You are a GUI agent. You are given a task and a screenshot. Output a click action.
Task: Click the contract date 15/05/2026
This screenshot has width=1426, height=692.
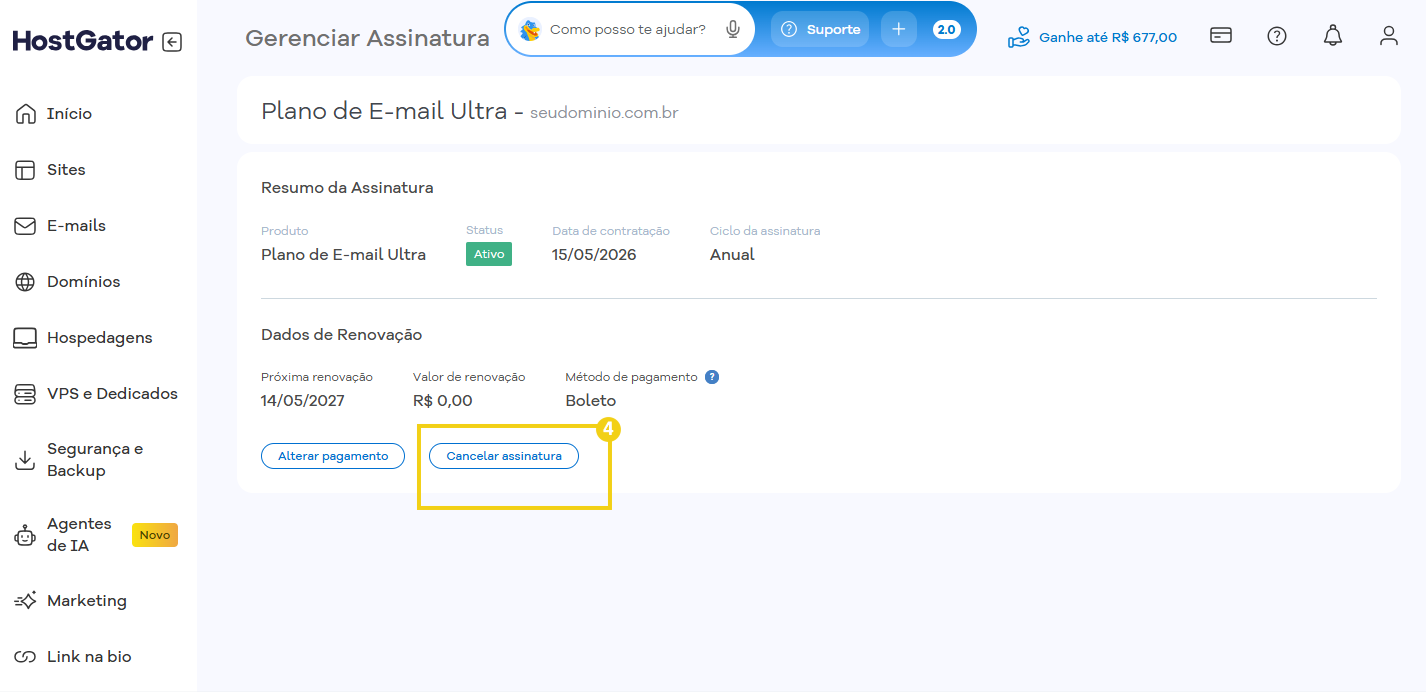click(x=594, y=254)
